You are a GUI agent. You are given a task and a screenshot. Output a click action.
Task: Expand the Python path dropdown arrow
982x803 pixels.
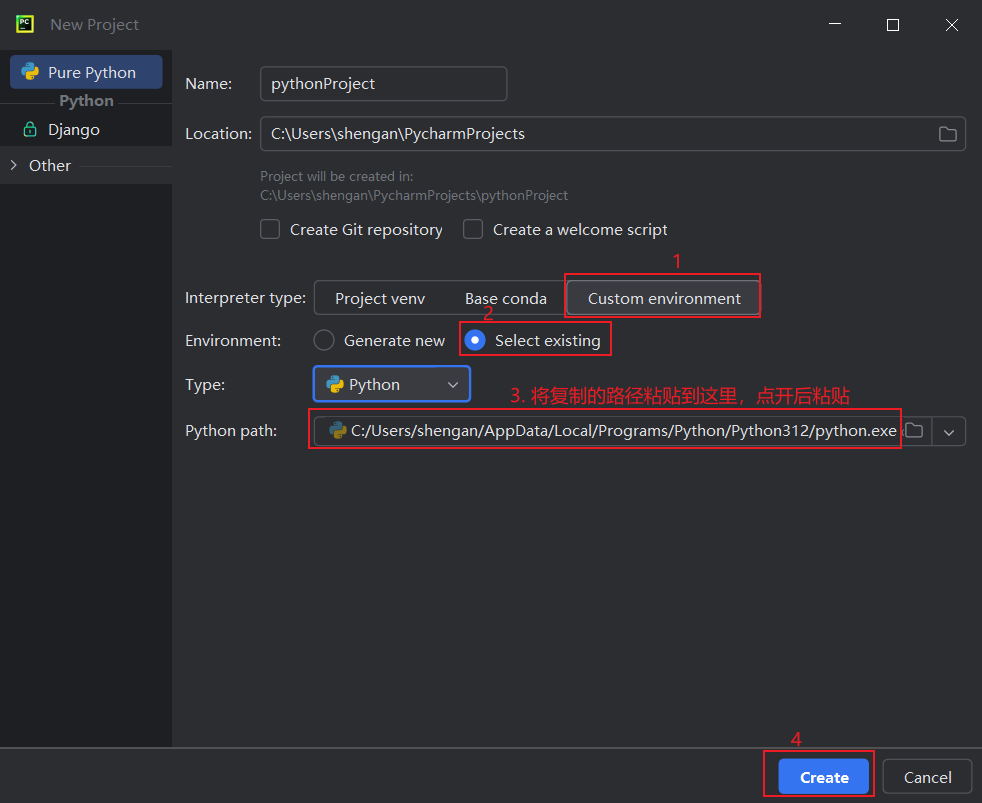click(949, 432)
